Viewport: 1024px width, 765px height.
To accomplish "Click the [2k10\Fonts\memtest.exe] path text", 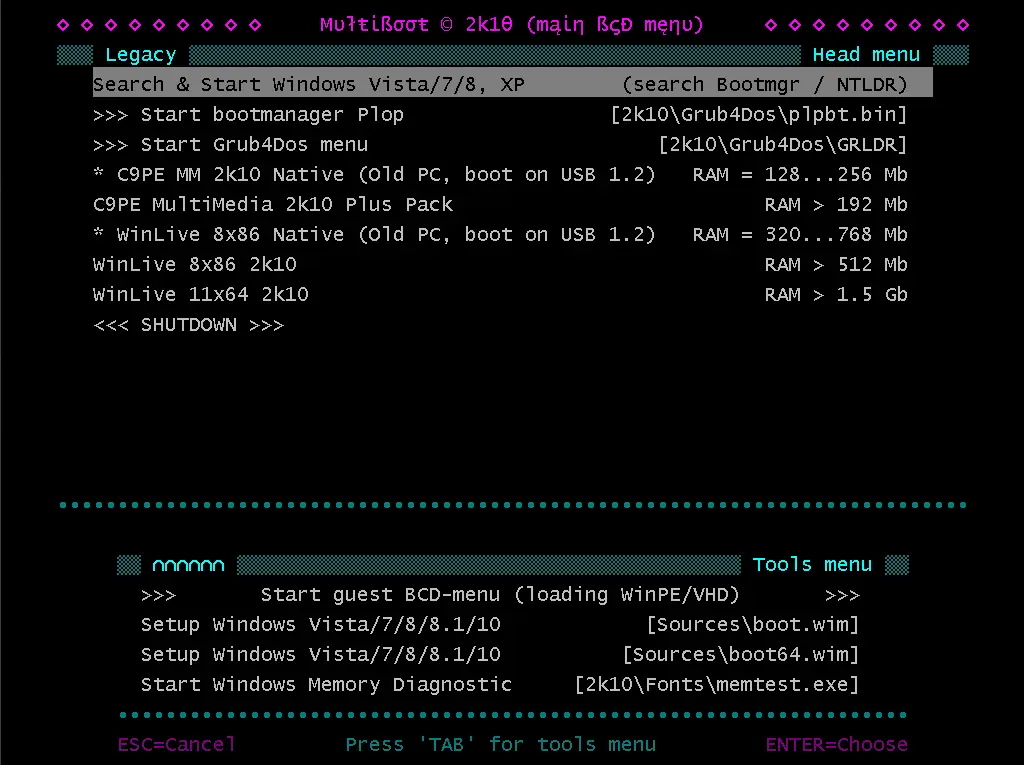I will (x=717, y=685).
